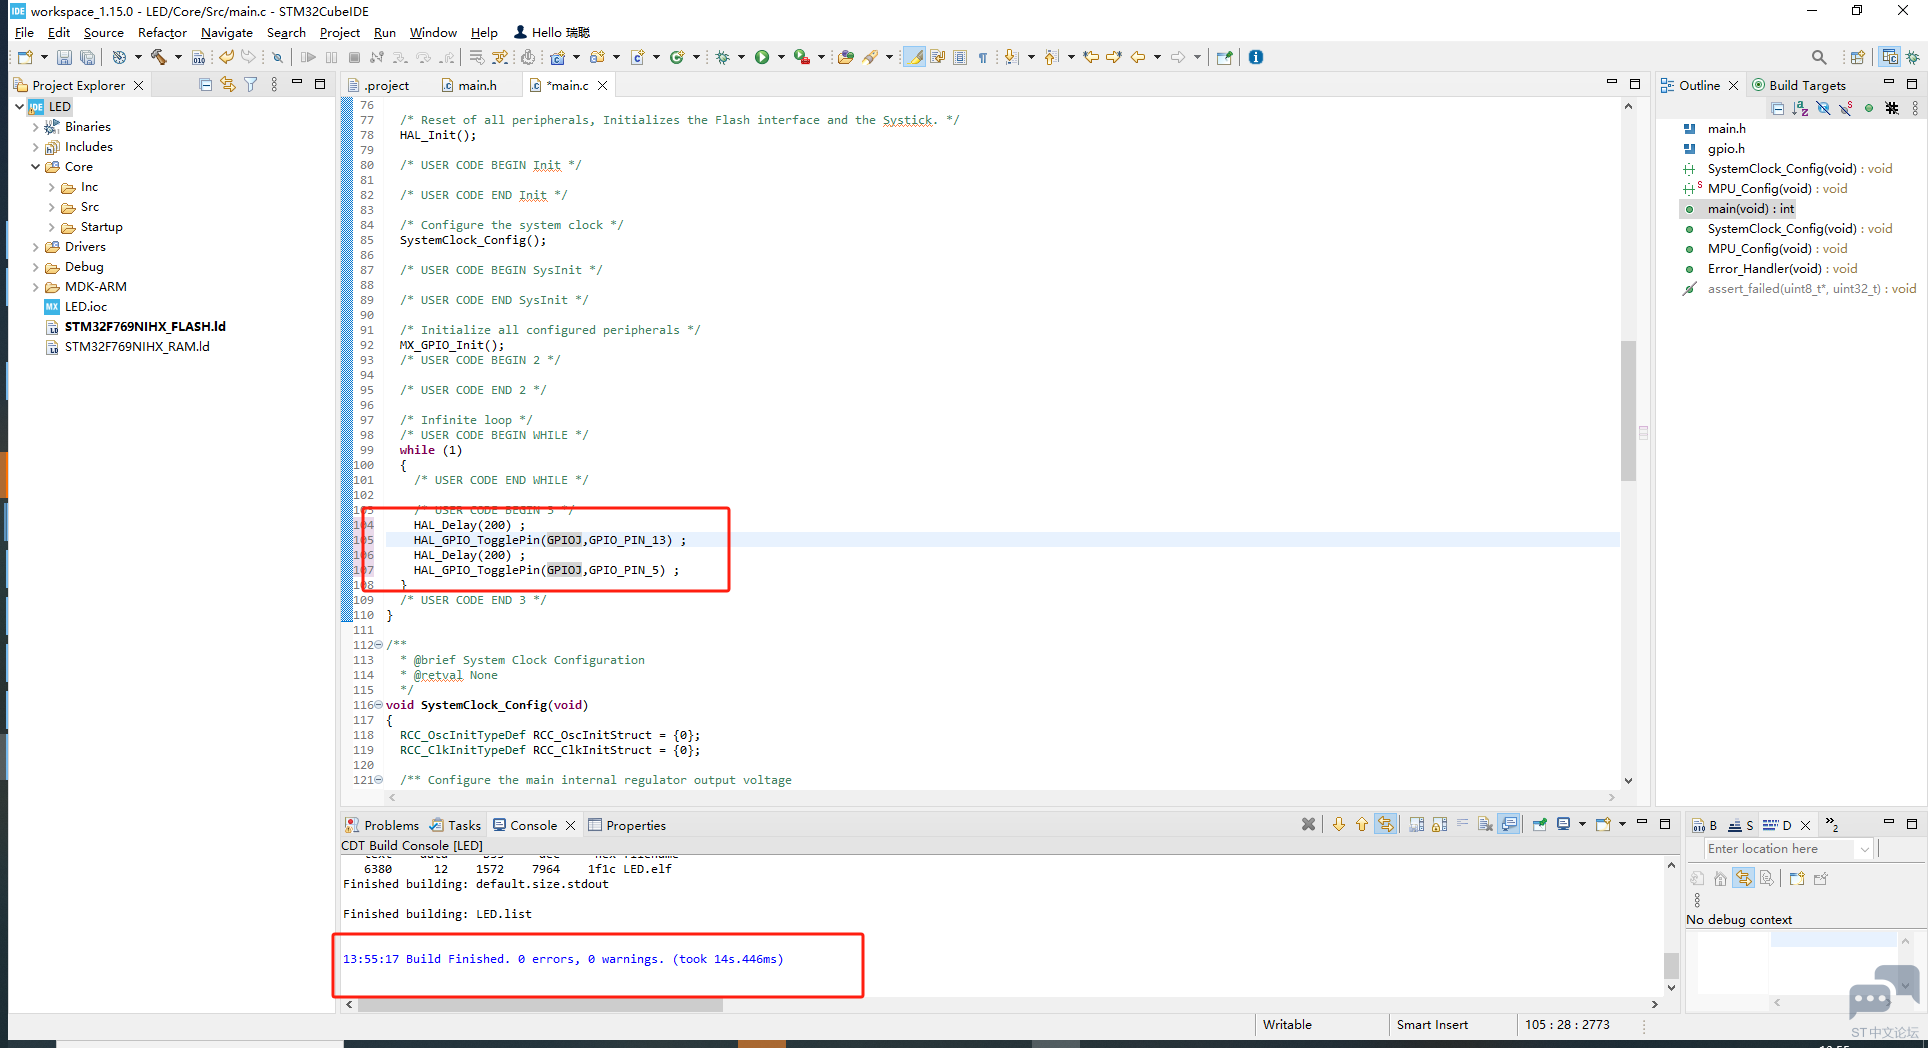Expand the MDK-ARM folder node
The image size is (1928, 1048).
click(36, 287)
